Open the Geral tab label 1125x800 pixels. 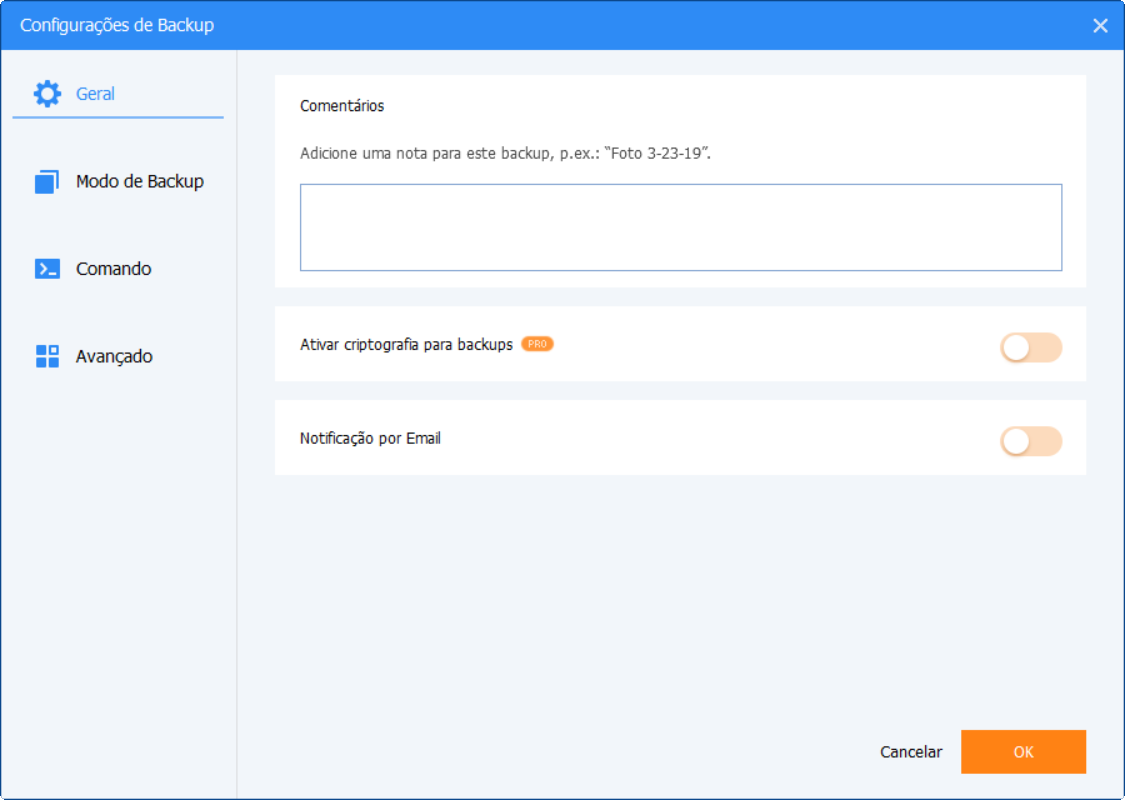(95, 94)
